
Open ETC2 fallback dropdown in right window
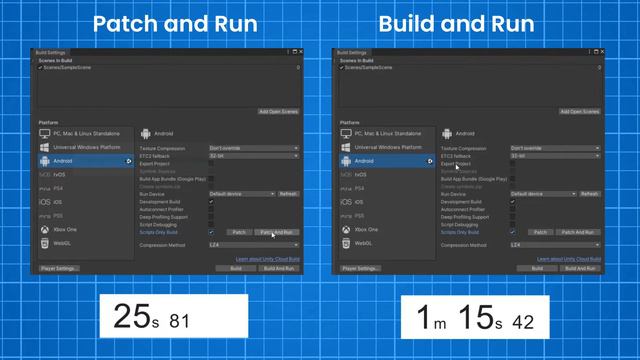[x=555, y=156]
